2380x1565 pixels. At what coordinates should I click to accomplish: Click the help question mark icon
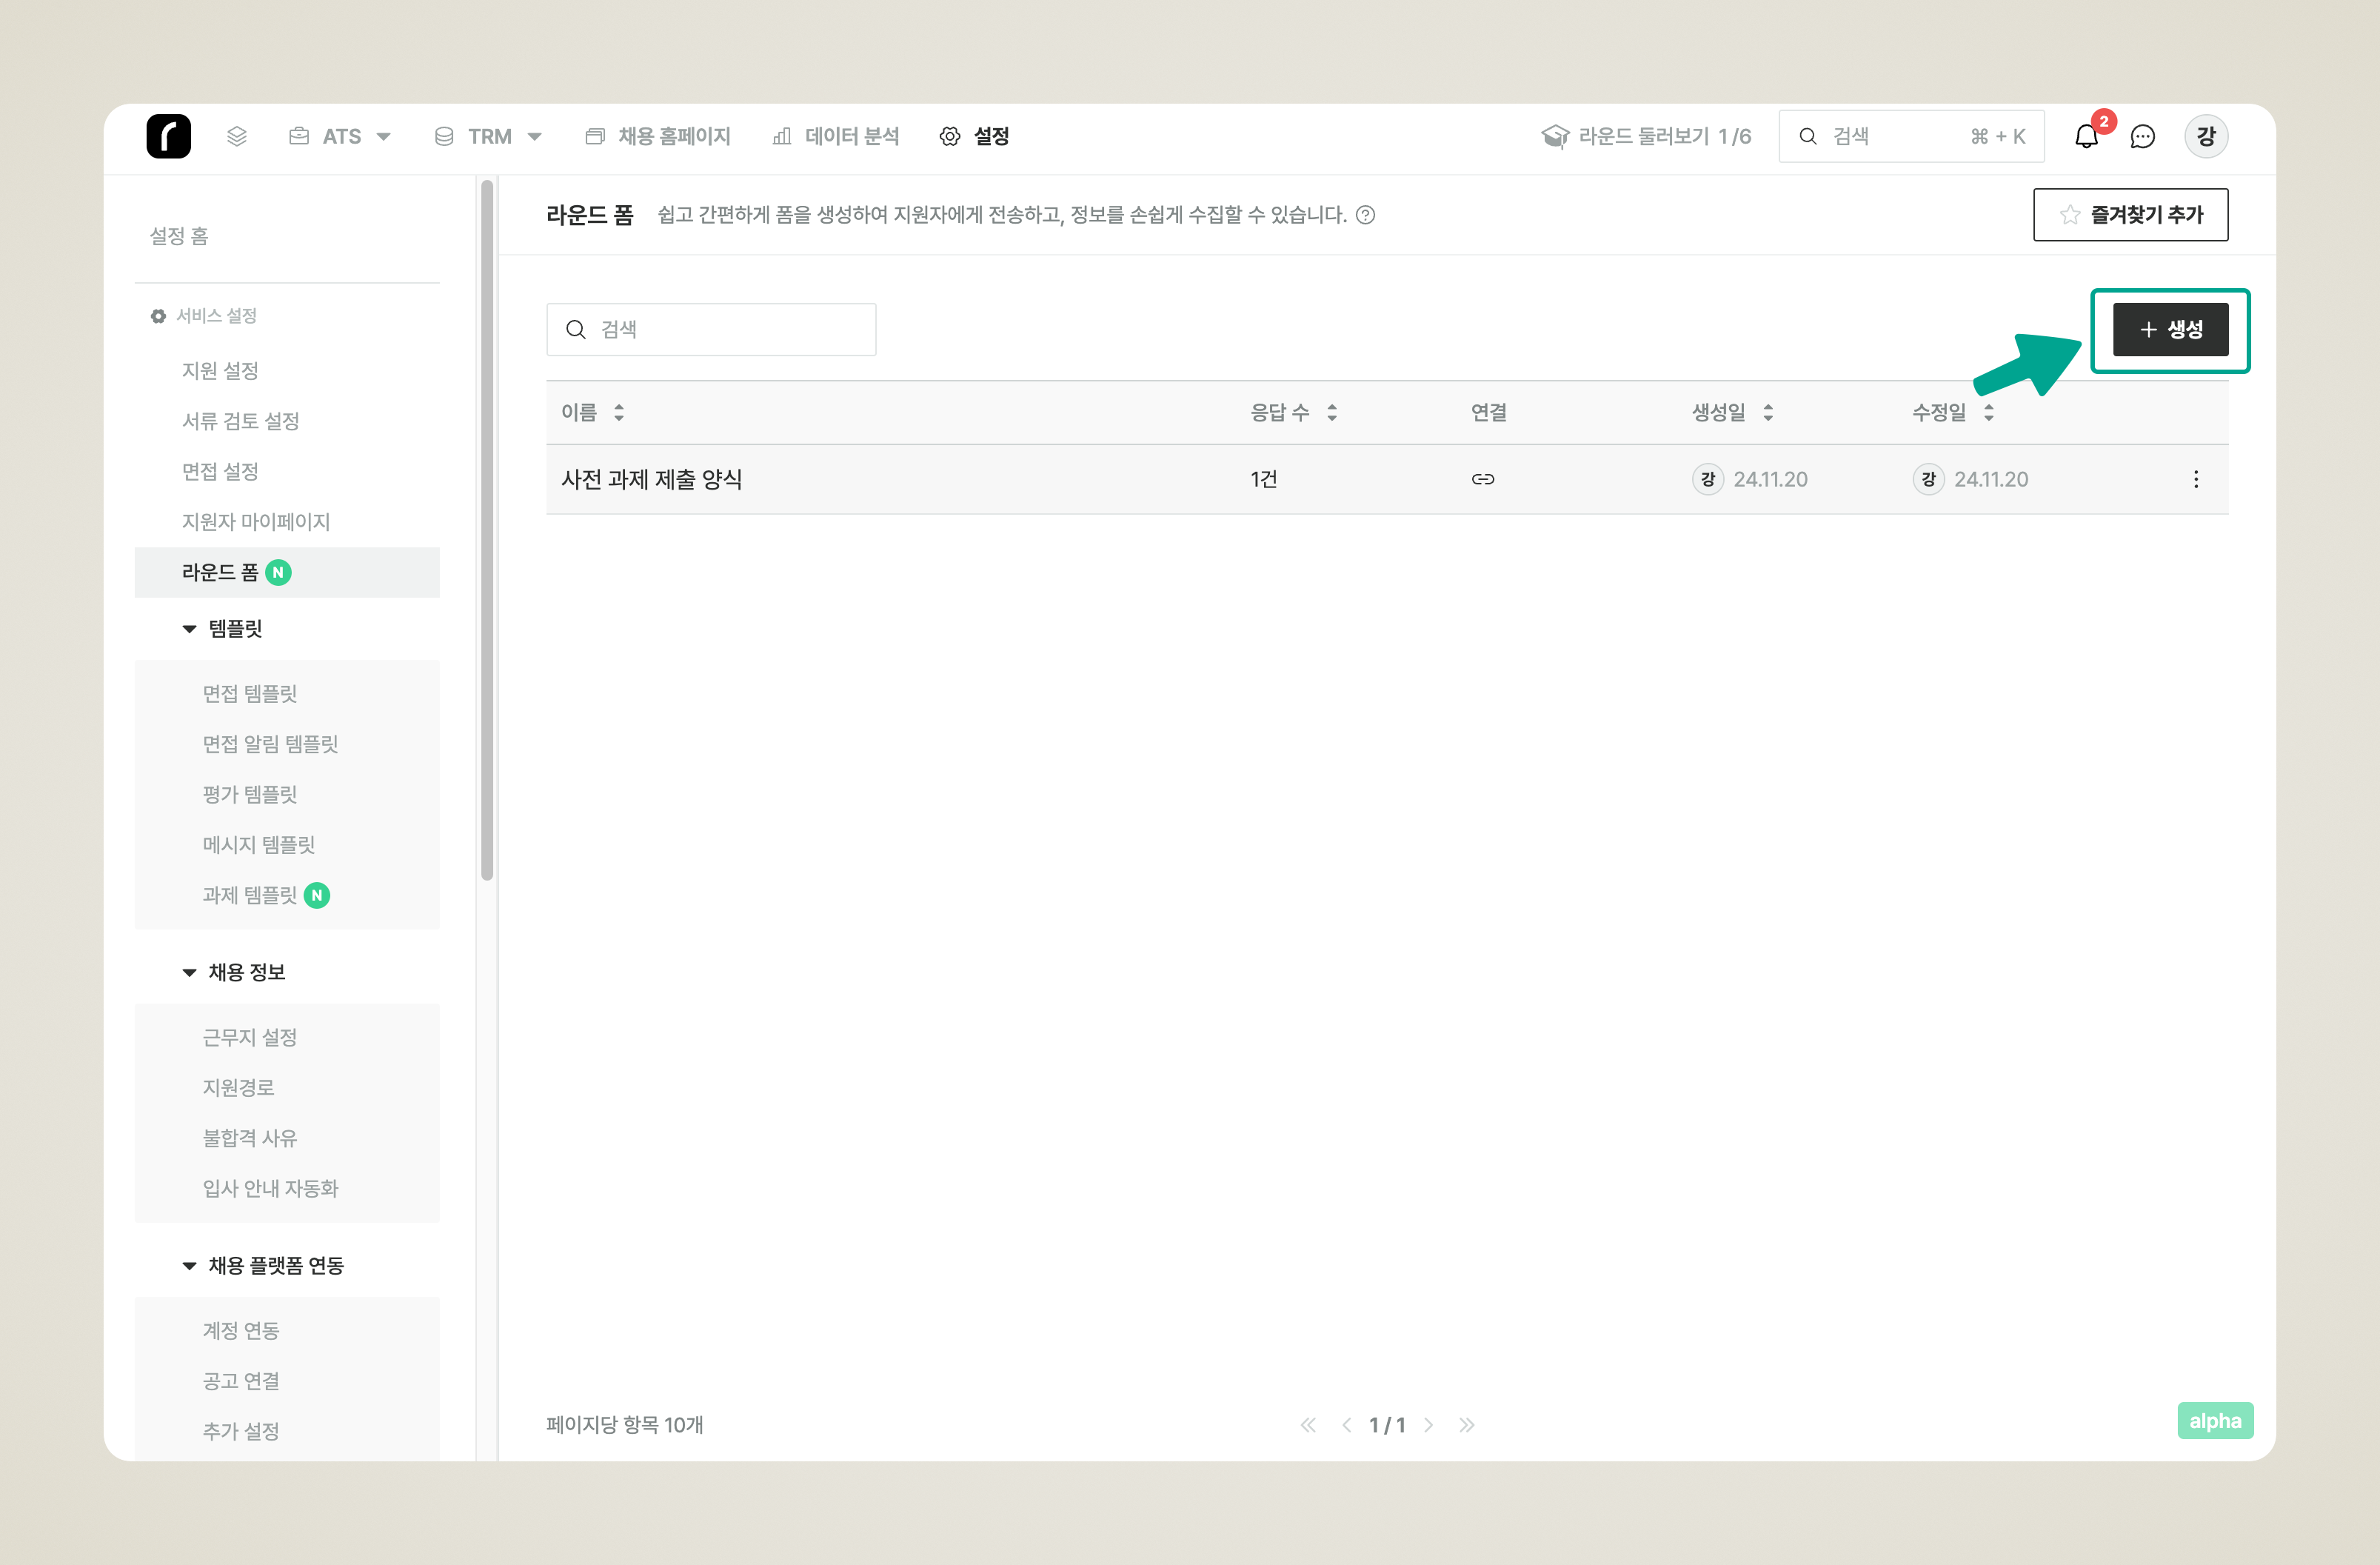click(1365, 215)
